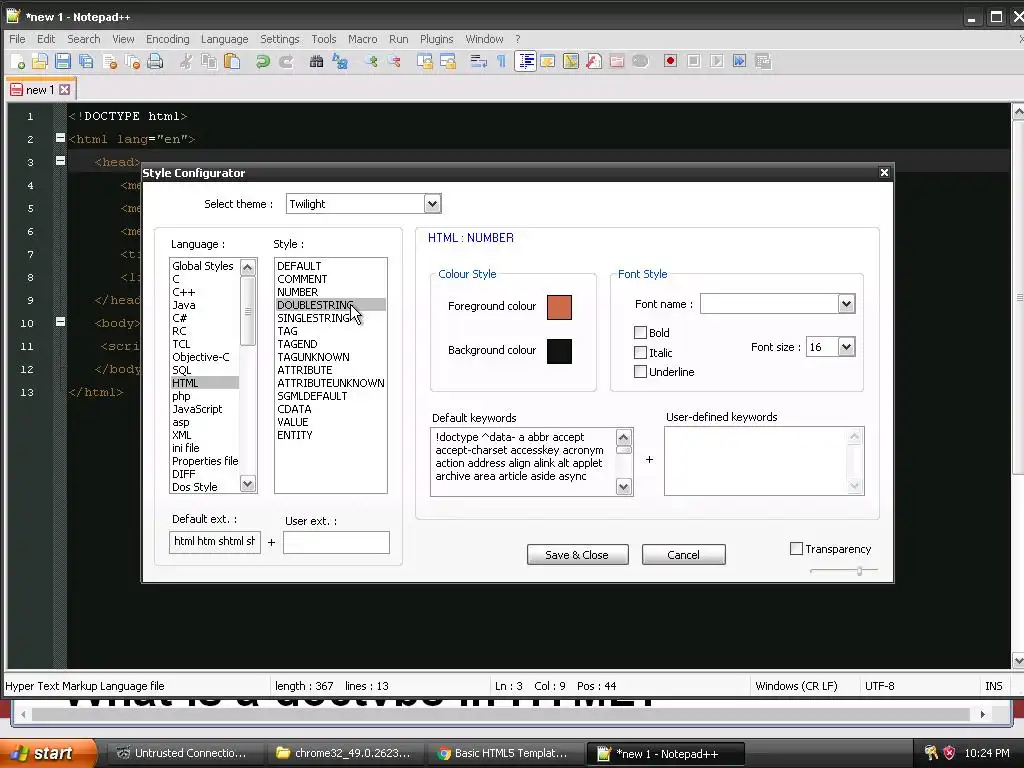Open the File menu

pos(17,39)
